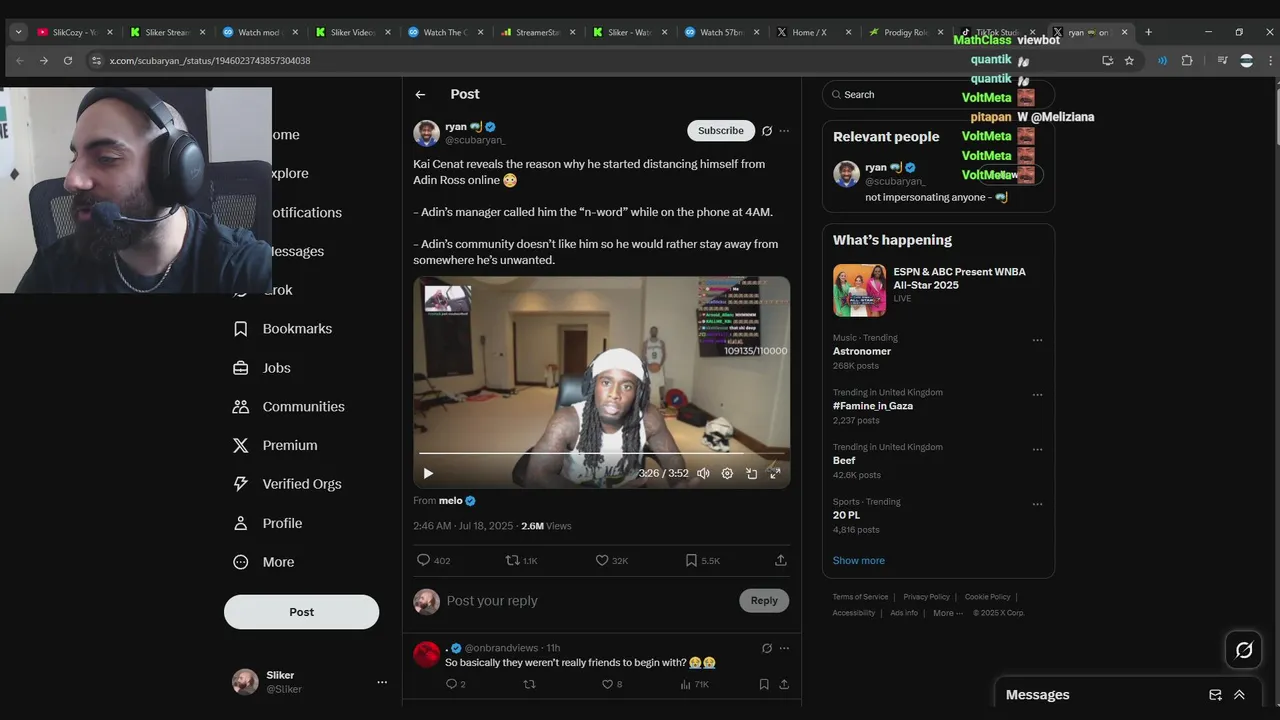Mute the video with speaker icon
This screenshot has height=720, width=1280.
click(703, 473)
